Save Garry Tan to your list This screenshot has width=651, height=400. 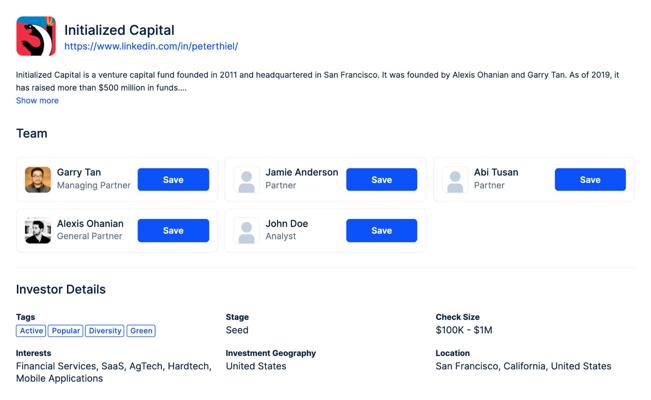point(174,179)
